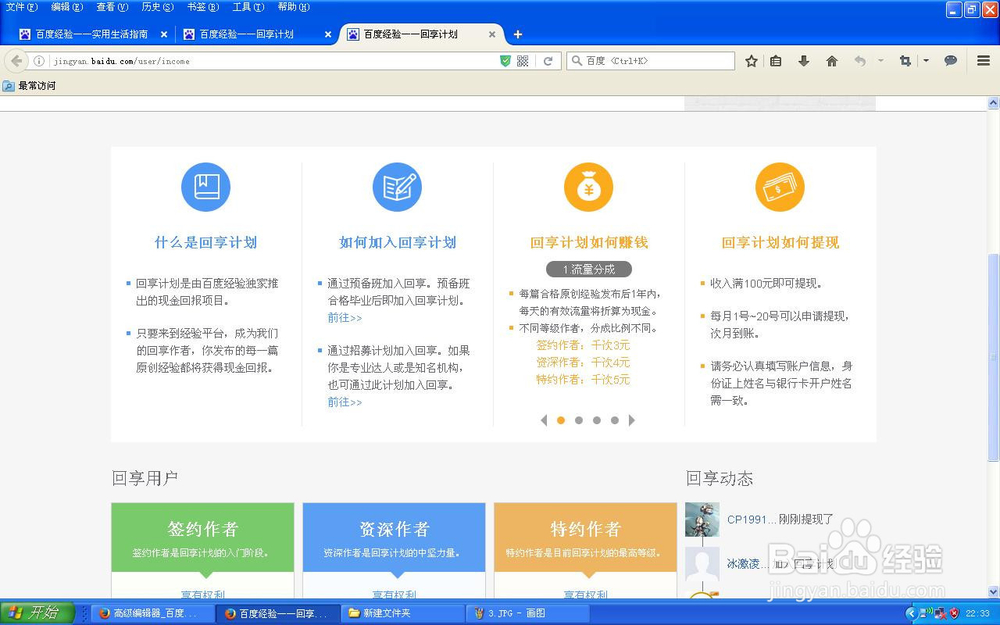The image size is (1000, 625).
Task: Go to next carousel slide arrow
Action: click(631, 420)
